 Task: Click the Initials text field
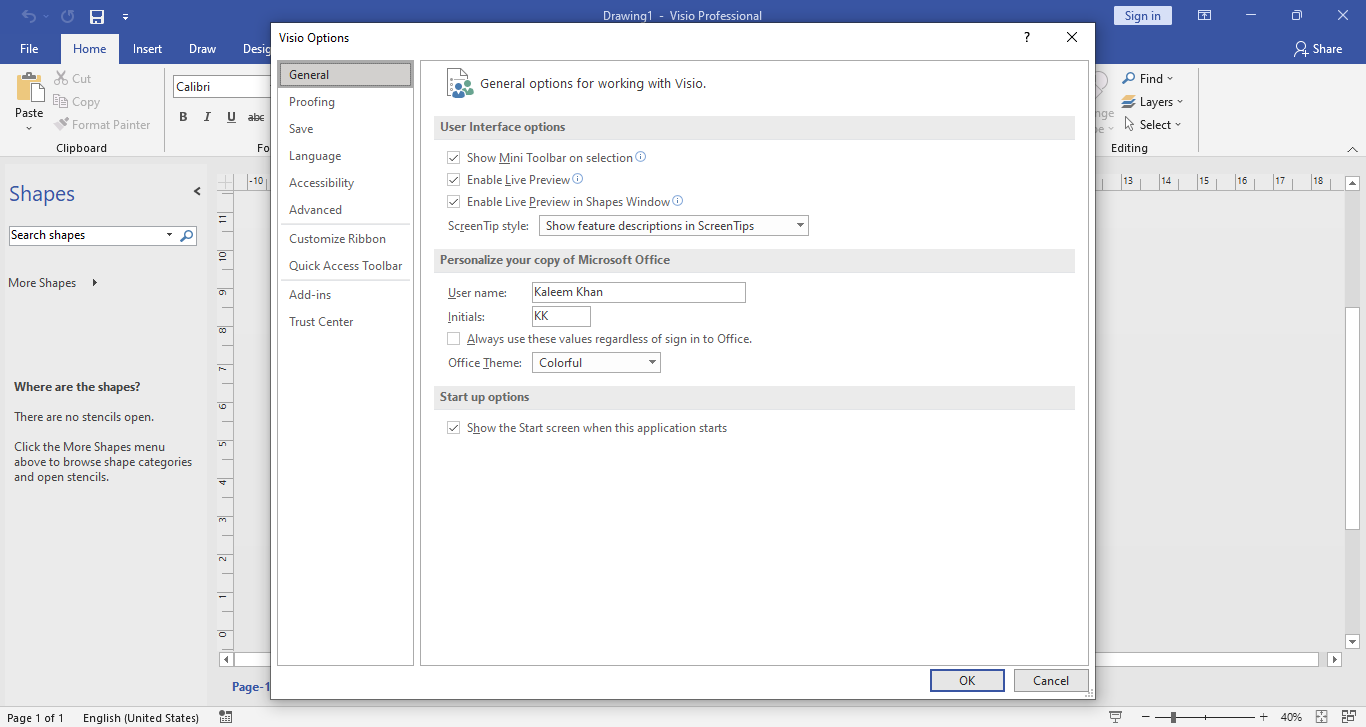point(561,316)
